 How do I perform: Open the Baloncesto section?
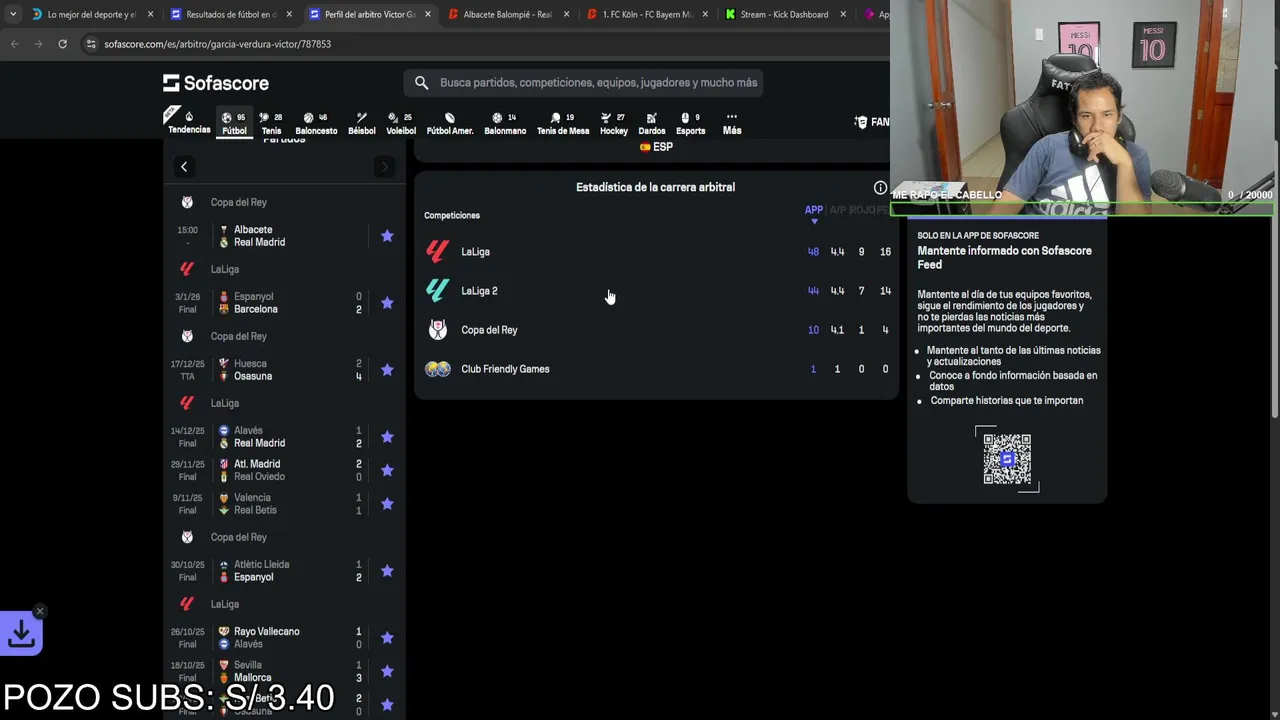pos(316,123)
